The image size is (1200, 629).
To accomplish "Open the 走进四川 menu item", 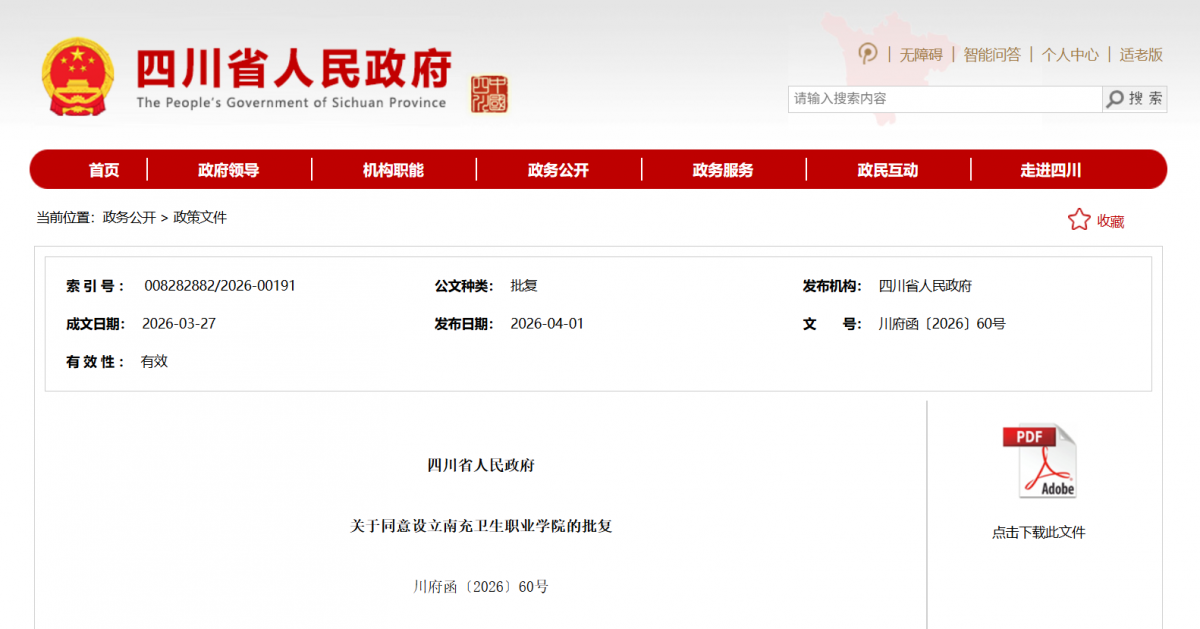I will [x=1050, y=170].
